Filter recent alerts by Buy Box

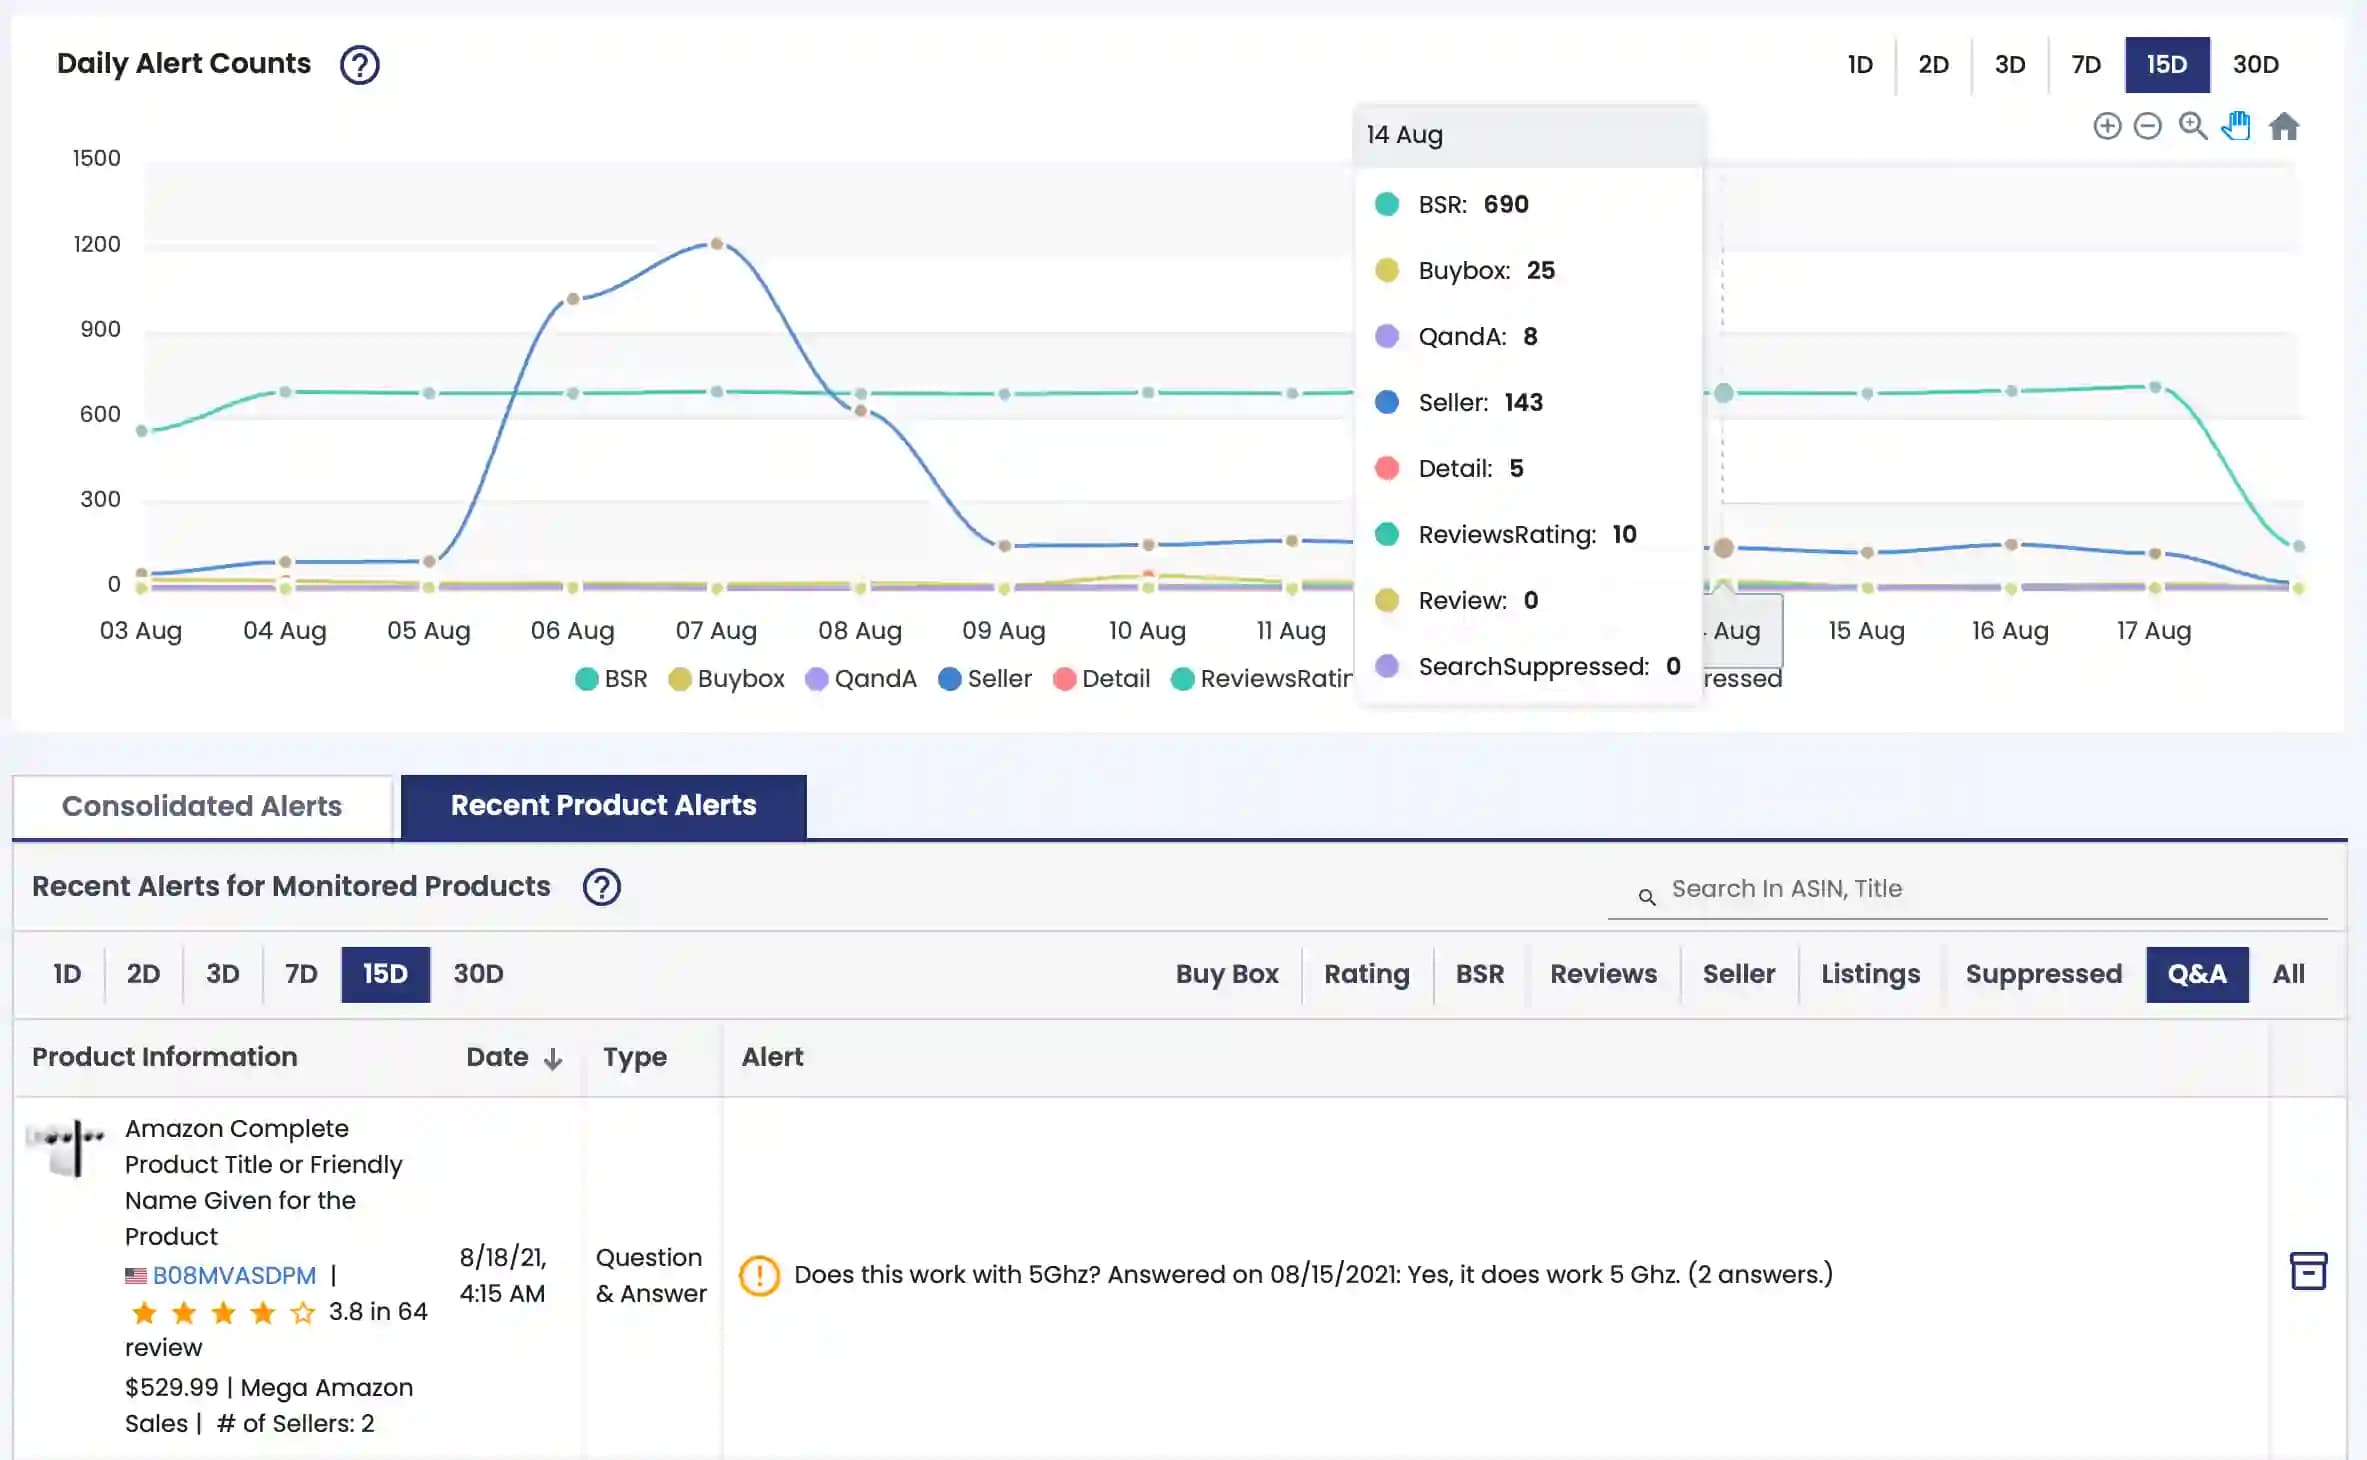(x=1226, y=974)
